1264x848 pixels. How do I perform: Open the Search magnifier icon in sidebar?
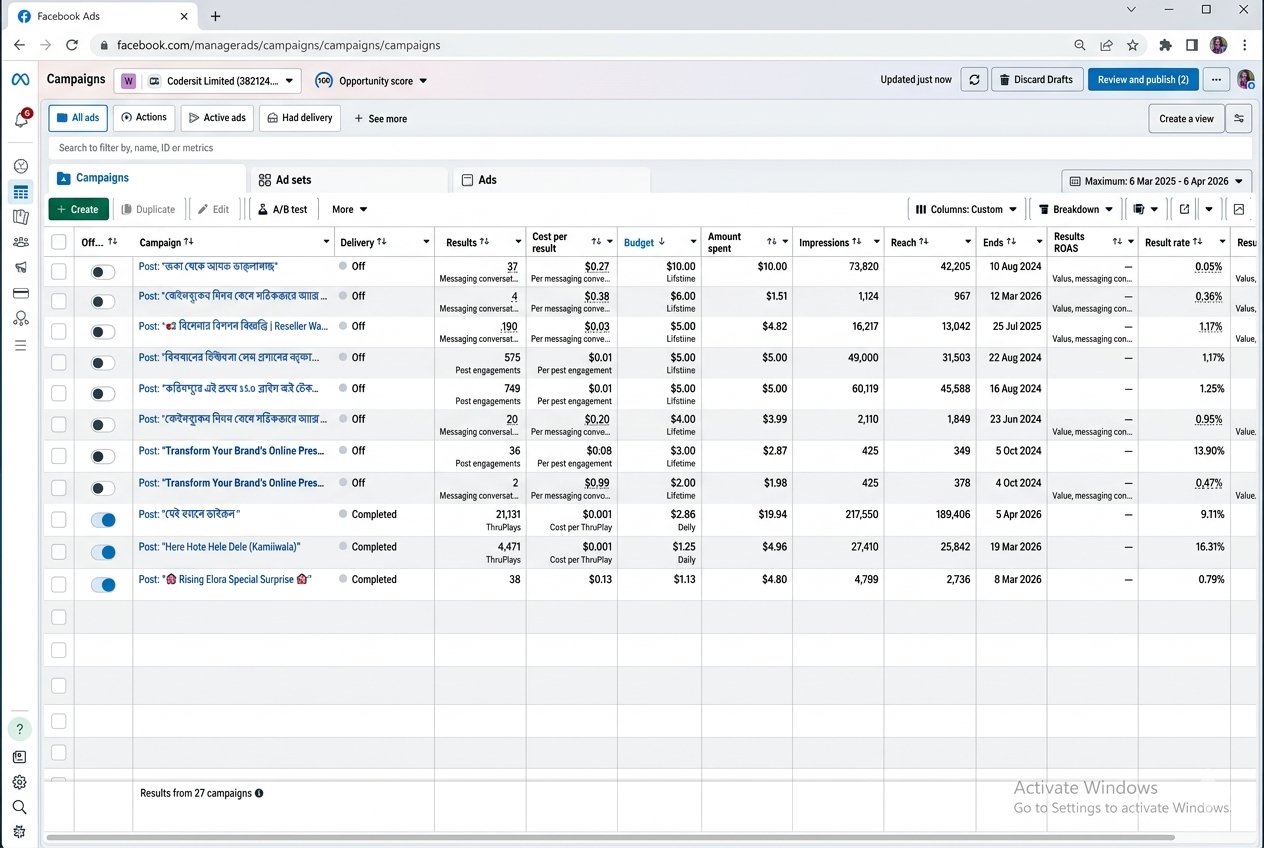[20, 807]
